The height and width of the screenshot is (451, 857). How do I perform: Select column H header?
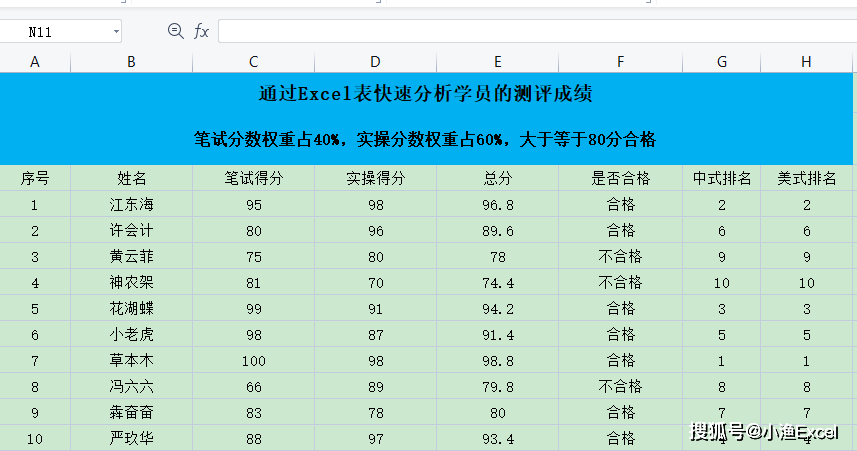(x=806, y=62)
